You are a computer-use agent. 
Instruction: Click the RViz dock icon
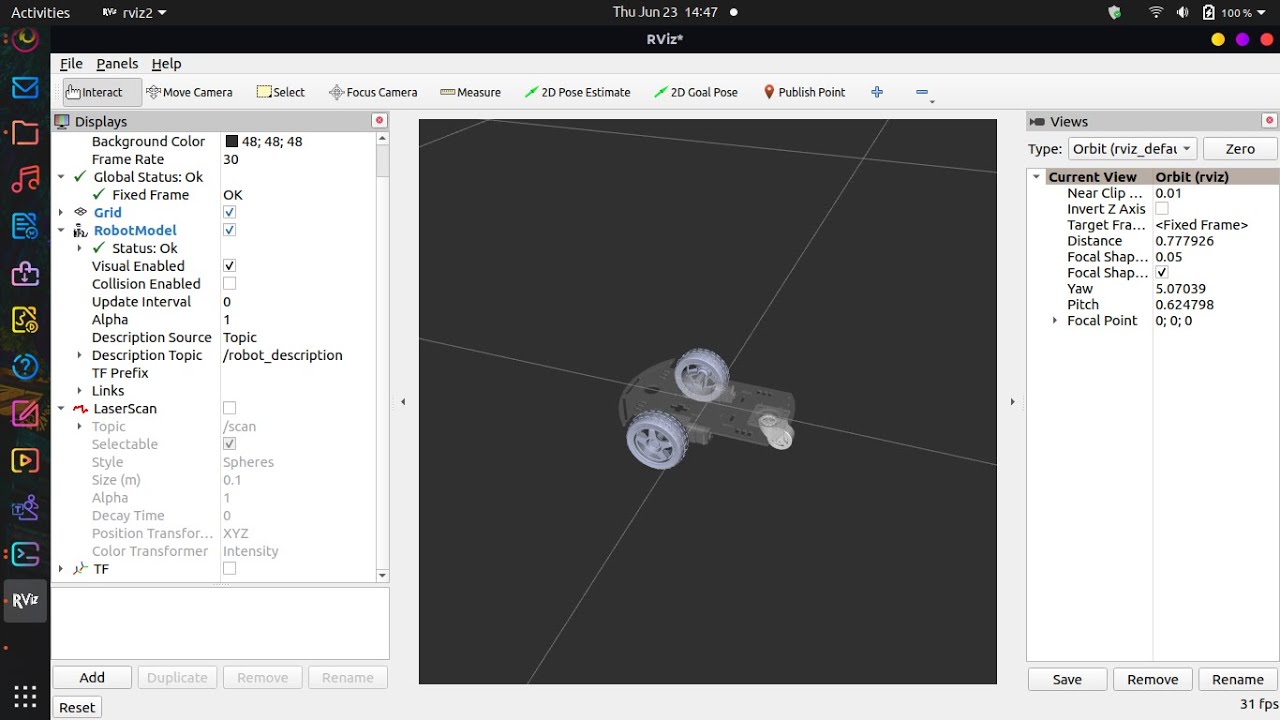tap(25, 601)
